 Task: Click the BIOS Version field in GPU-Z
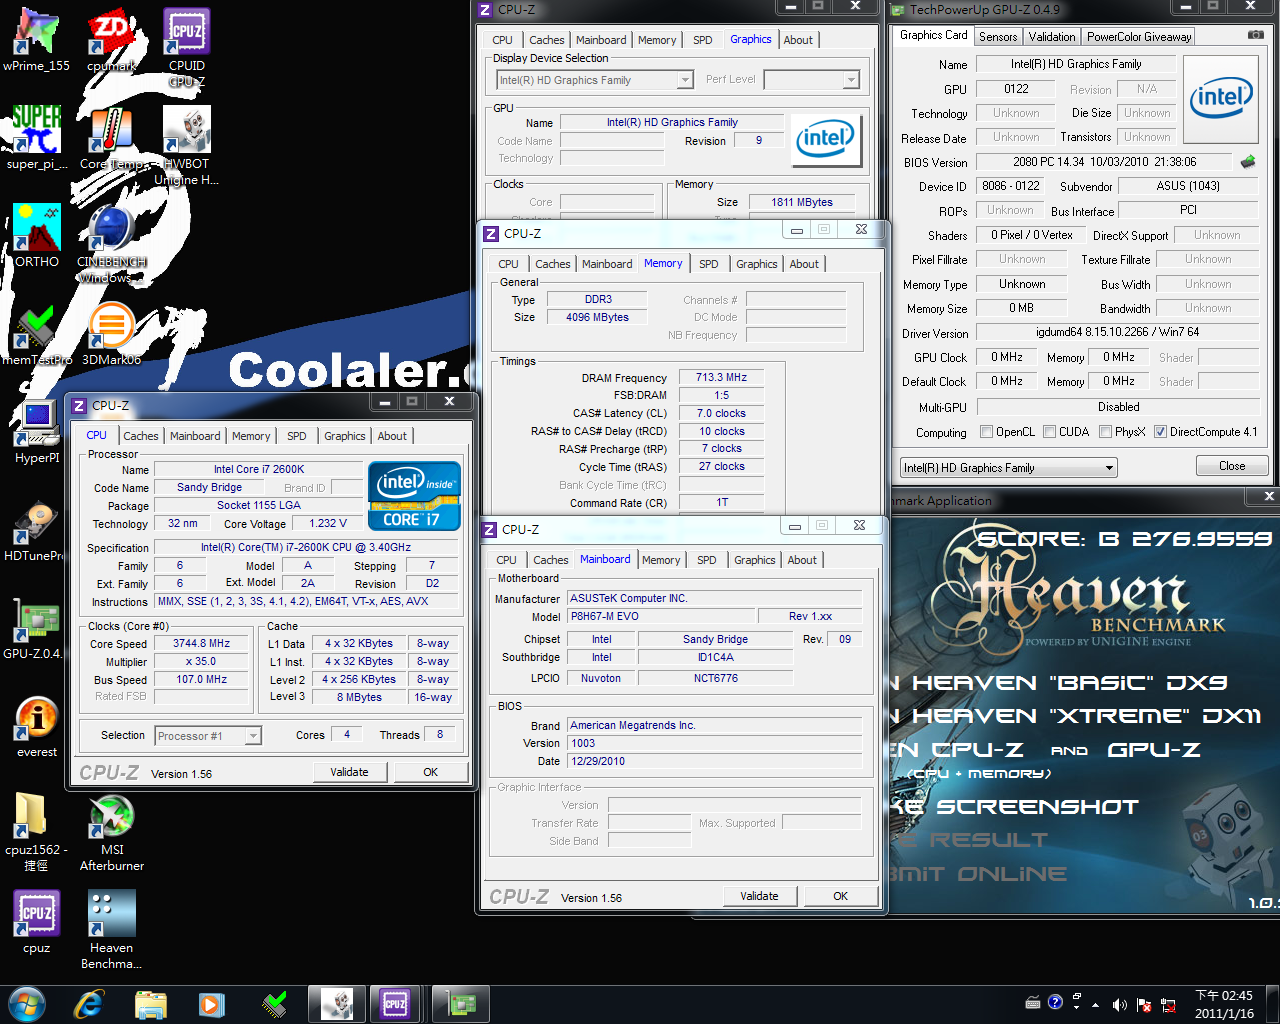(1105, 162)
